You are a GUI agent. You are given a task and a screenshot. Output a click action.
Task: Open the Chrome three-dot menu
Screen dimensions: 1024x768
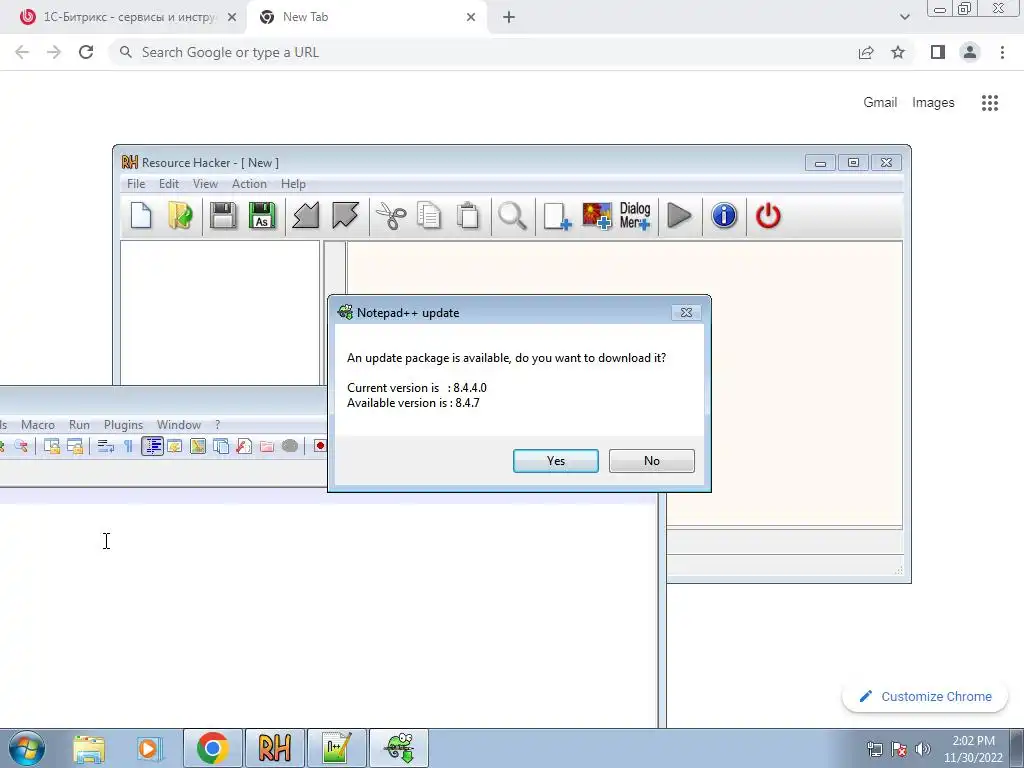tap(1002, 52)
